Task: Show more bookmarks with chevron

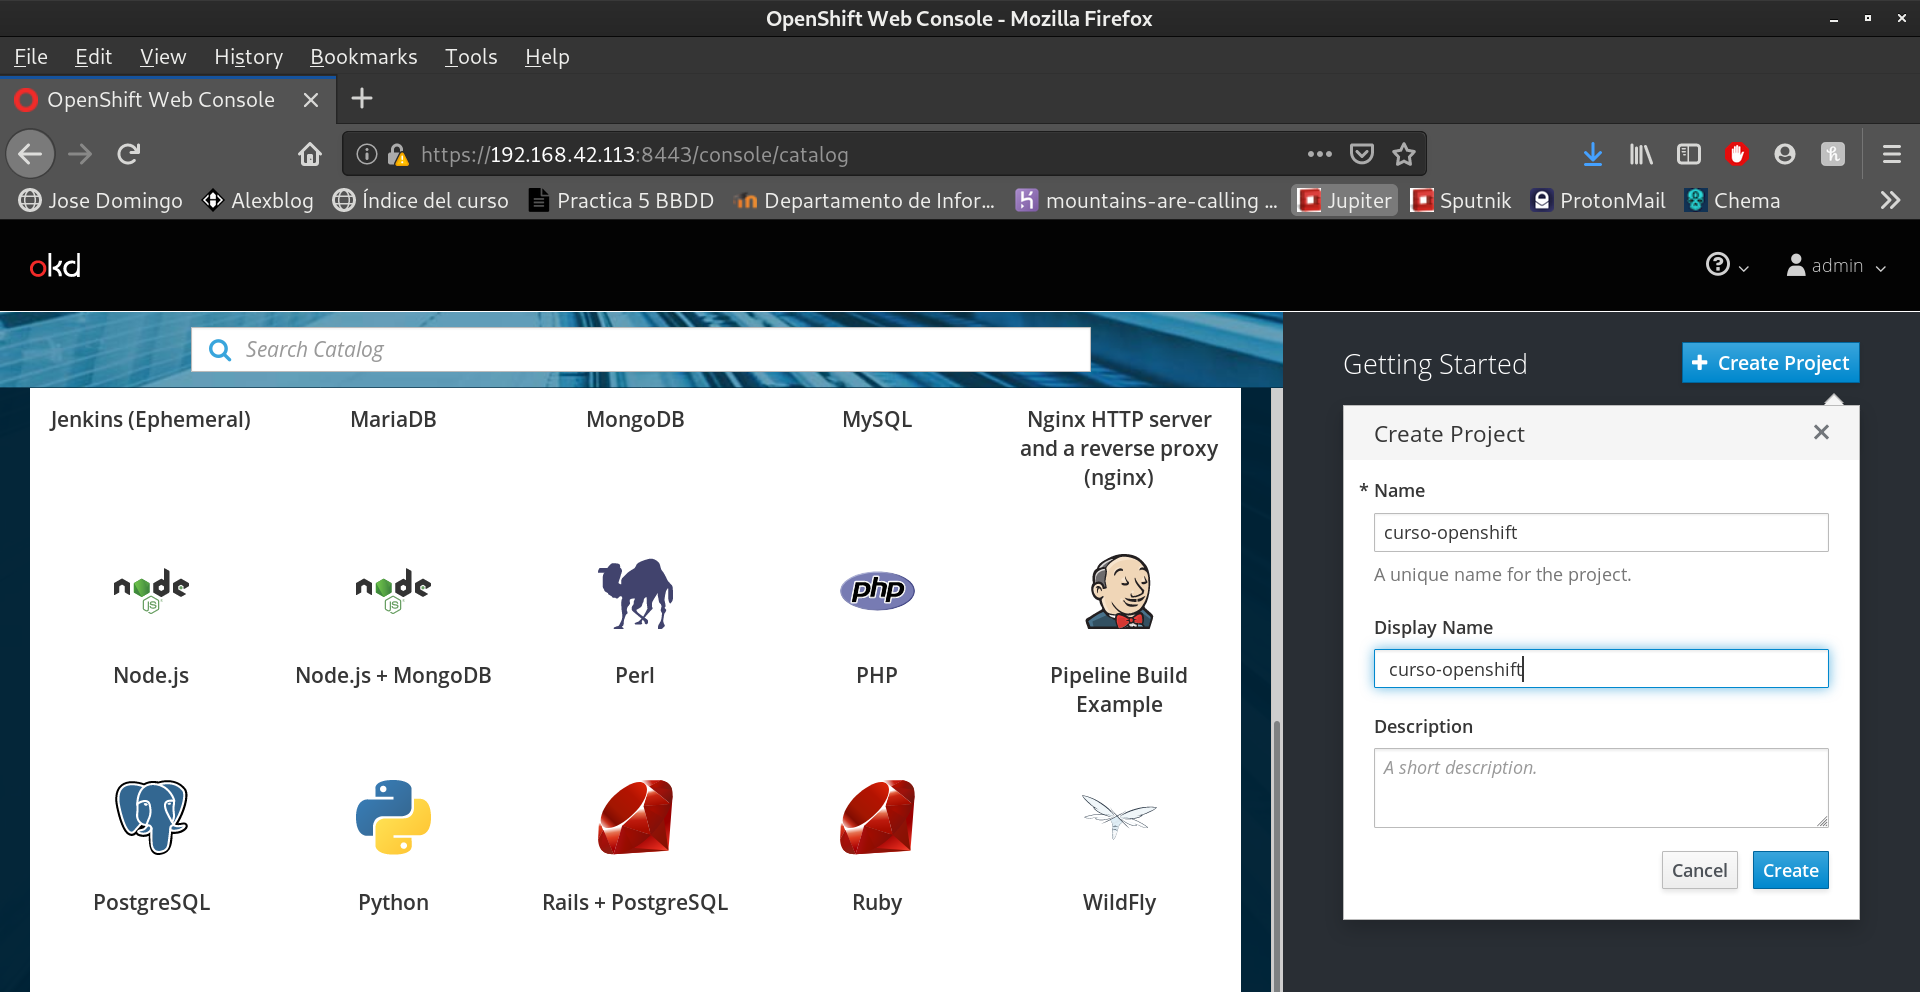Action: click(1889, 200)
